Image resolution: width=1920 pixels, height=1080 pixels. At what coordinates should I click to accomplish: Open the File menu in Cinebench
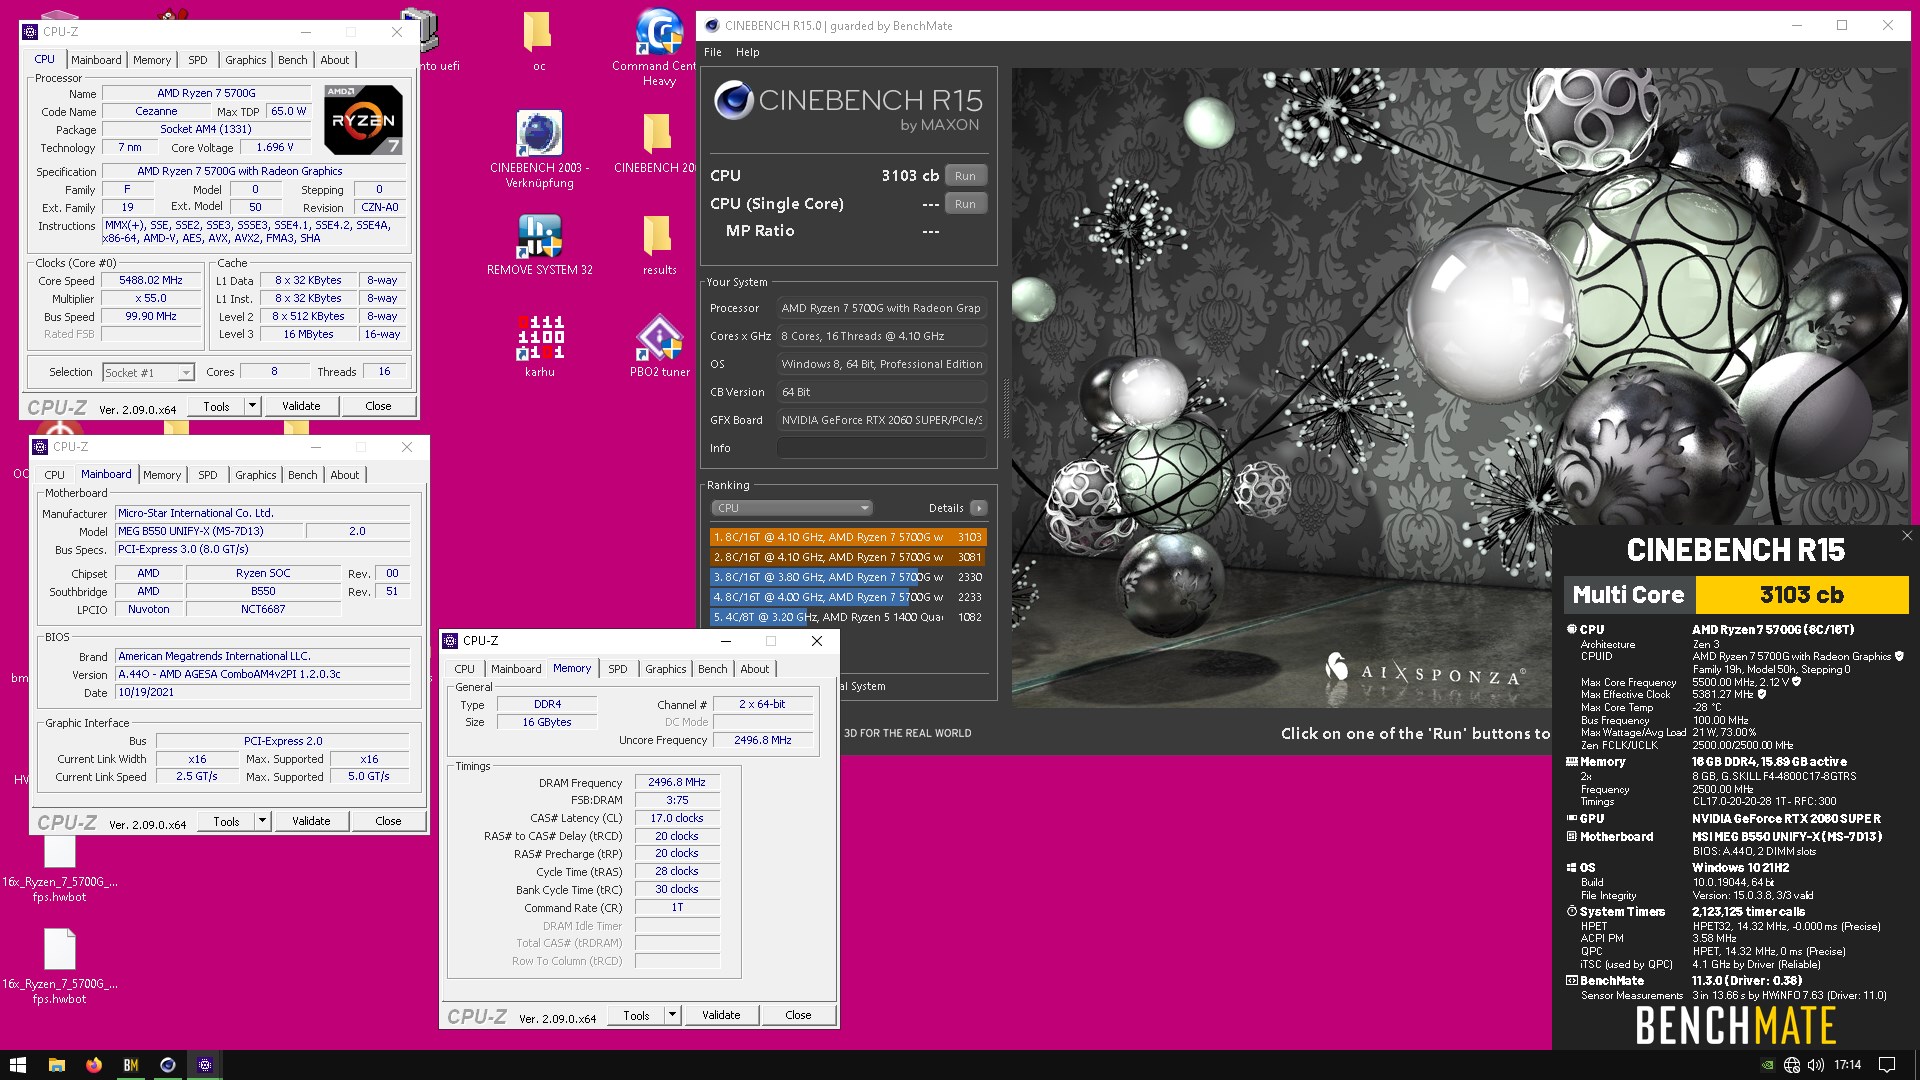tap(712, 52)
